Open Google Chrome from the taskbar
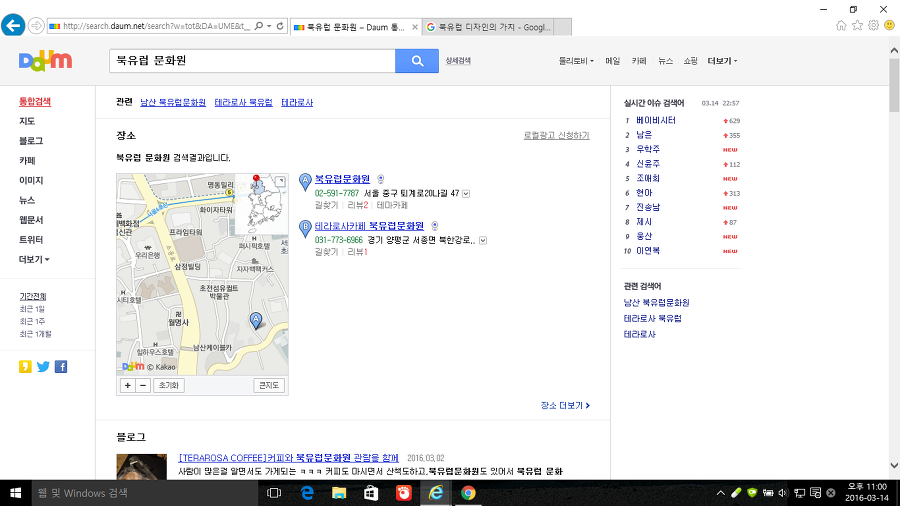The width and height of the screenshot is (900, 506). [x=468, y=493]
